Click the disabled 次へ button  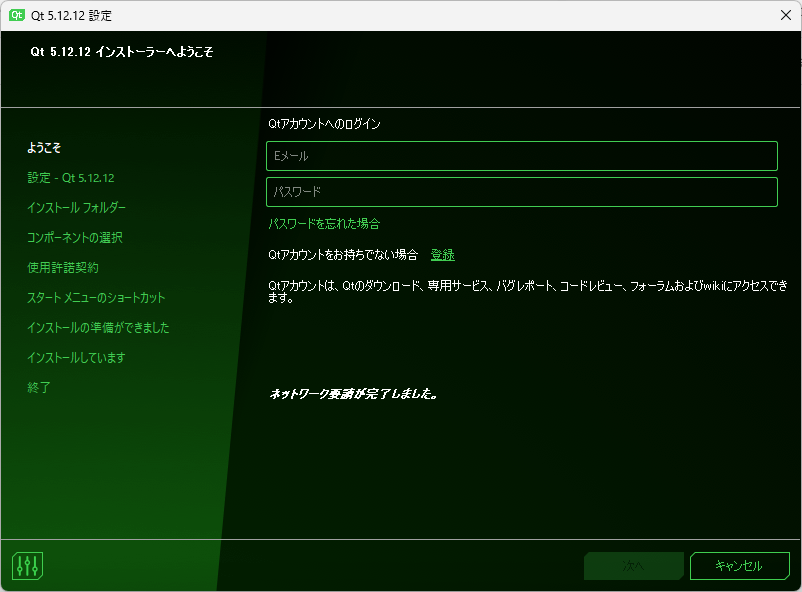[634, 566]
